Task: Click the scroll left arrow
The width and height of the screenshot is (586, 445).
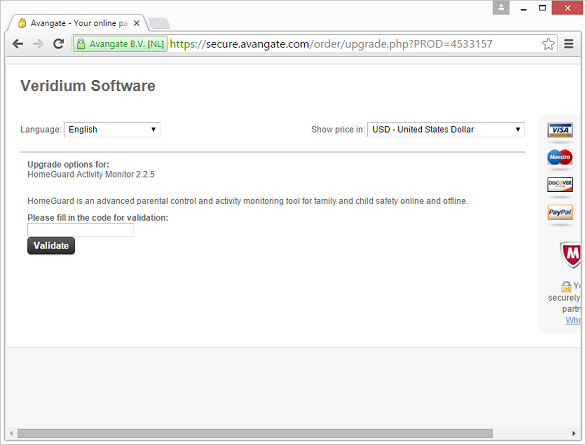Action: pyautogui.click(x=12, y=433)
